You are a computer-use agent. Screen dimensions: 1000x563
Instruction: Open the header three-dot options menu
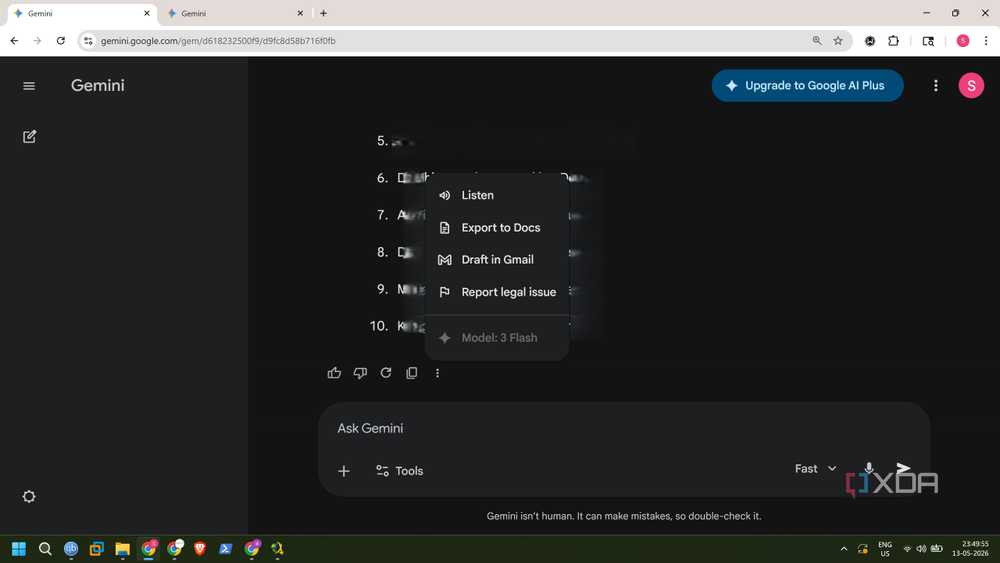click(936, 85)
